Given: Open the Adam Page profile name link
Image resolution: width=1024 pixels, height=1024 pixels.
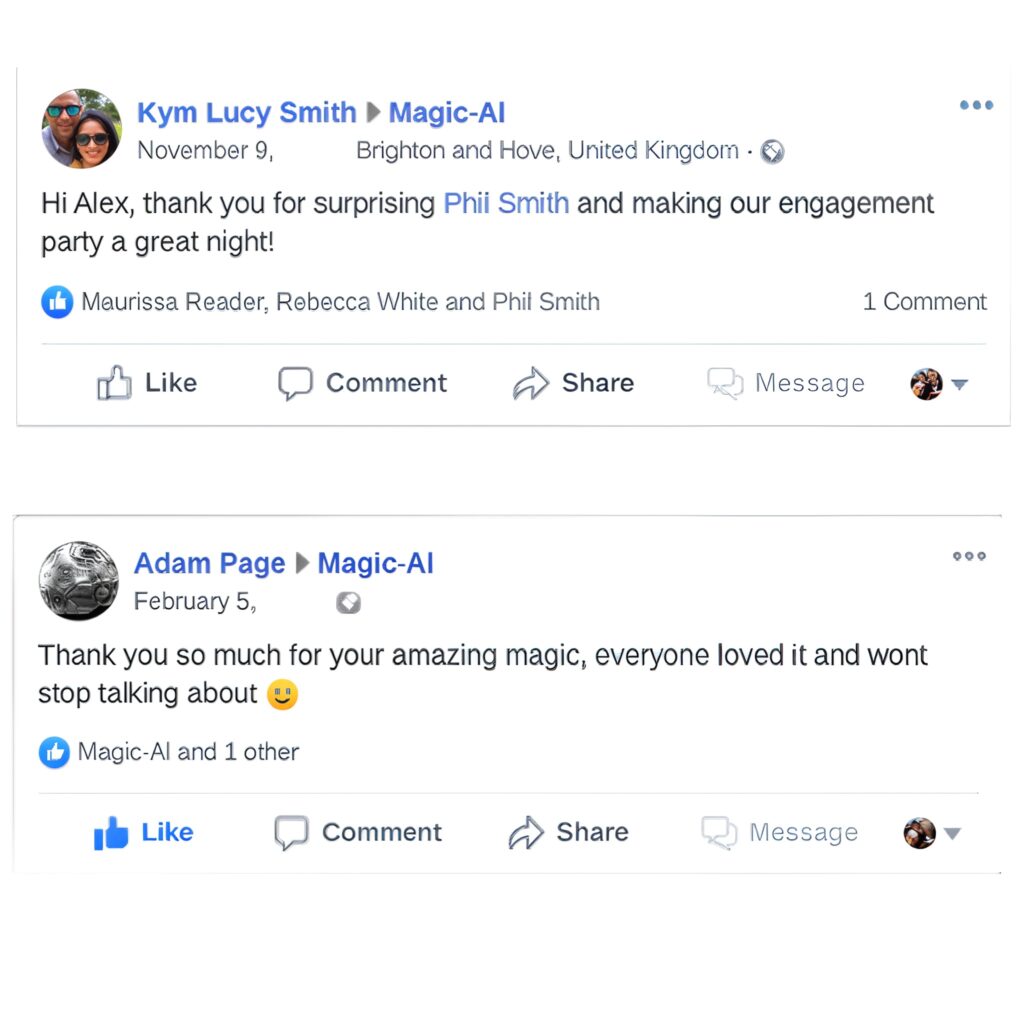Looking at the screenshot, I should [210, 564].
